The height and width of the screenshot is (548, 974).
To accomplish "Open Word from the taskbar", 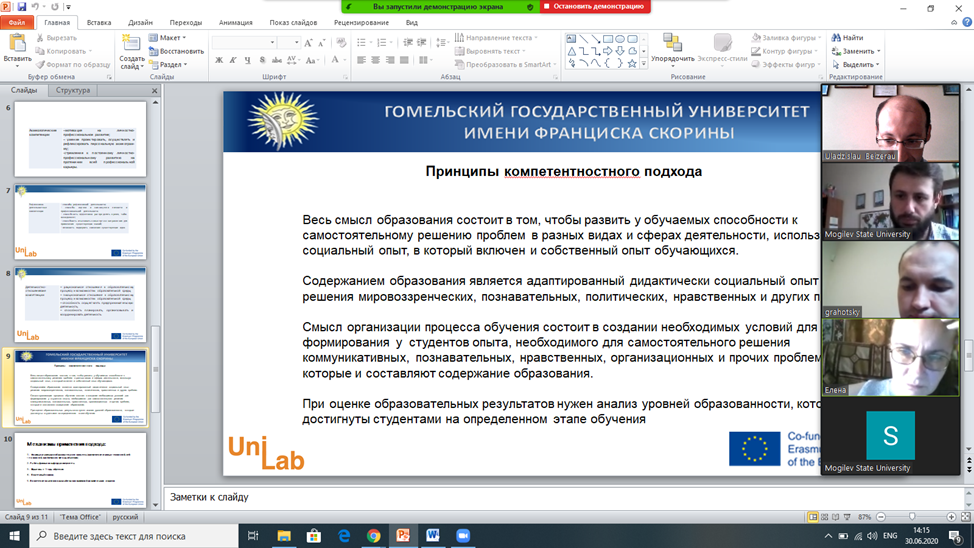I will coord(433,536).
